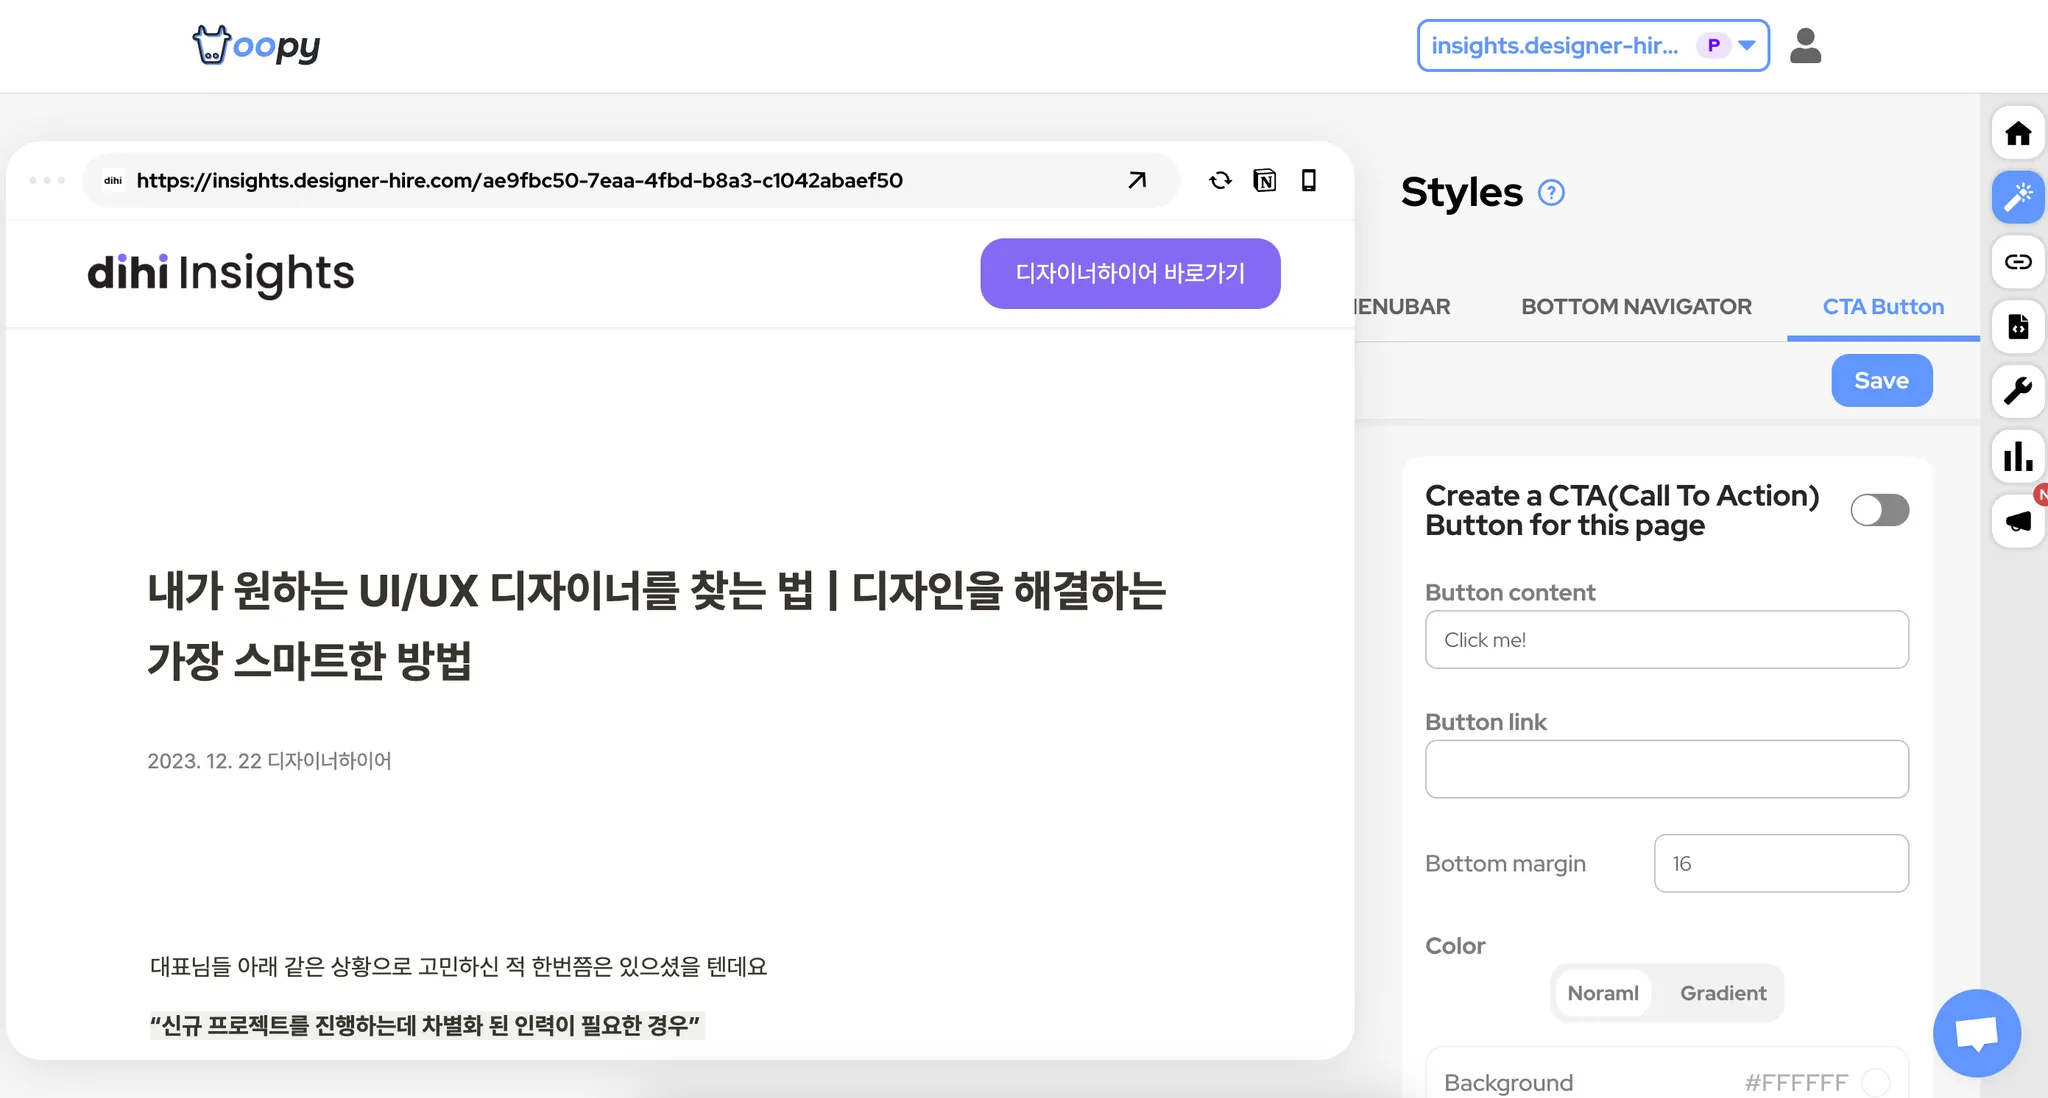Click the white Background color swatch

click(x=1875, y=1082)
